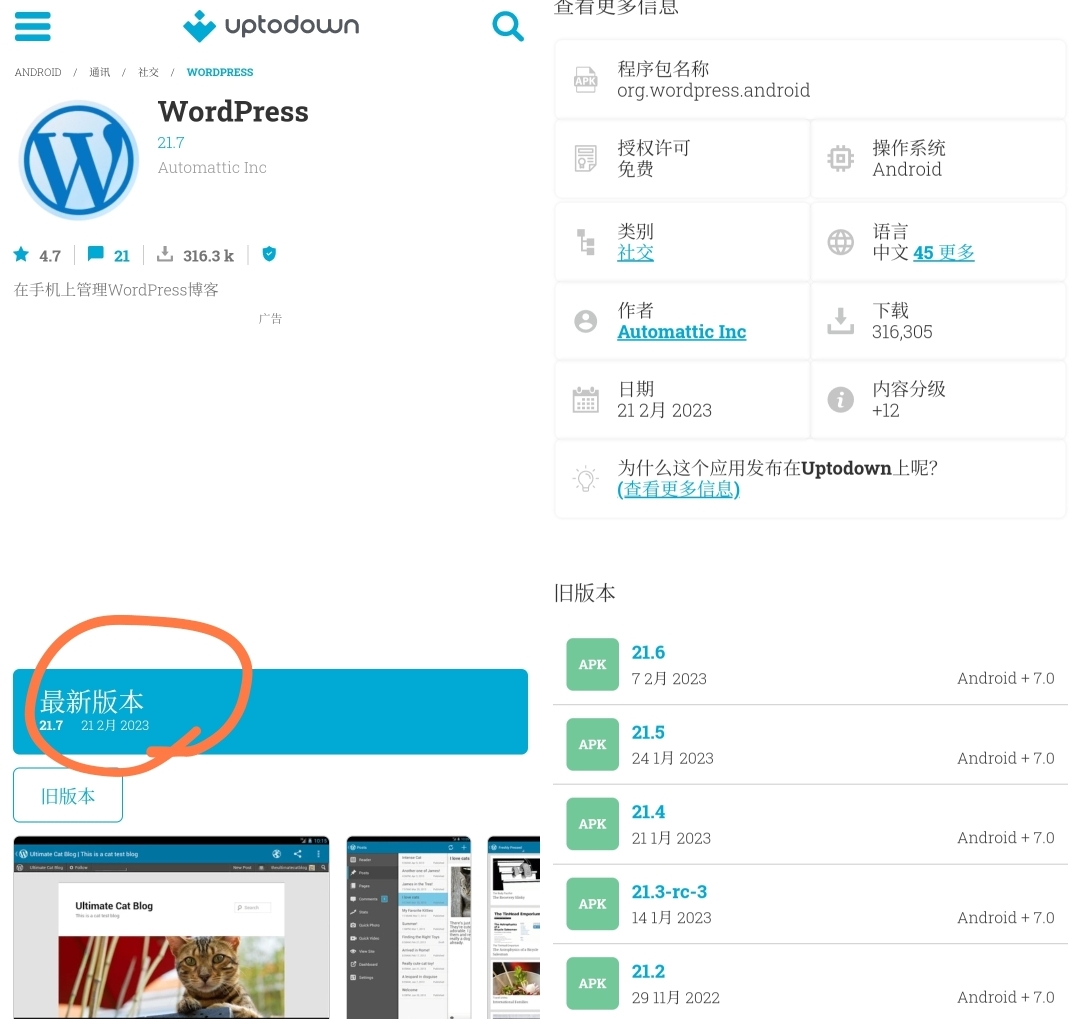Click the category tree icon beside 类别

tap(585, 242)
